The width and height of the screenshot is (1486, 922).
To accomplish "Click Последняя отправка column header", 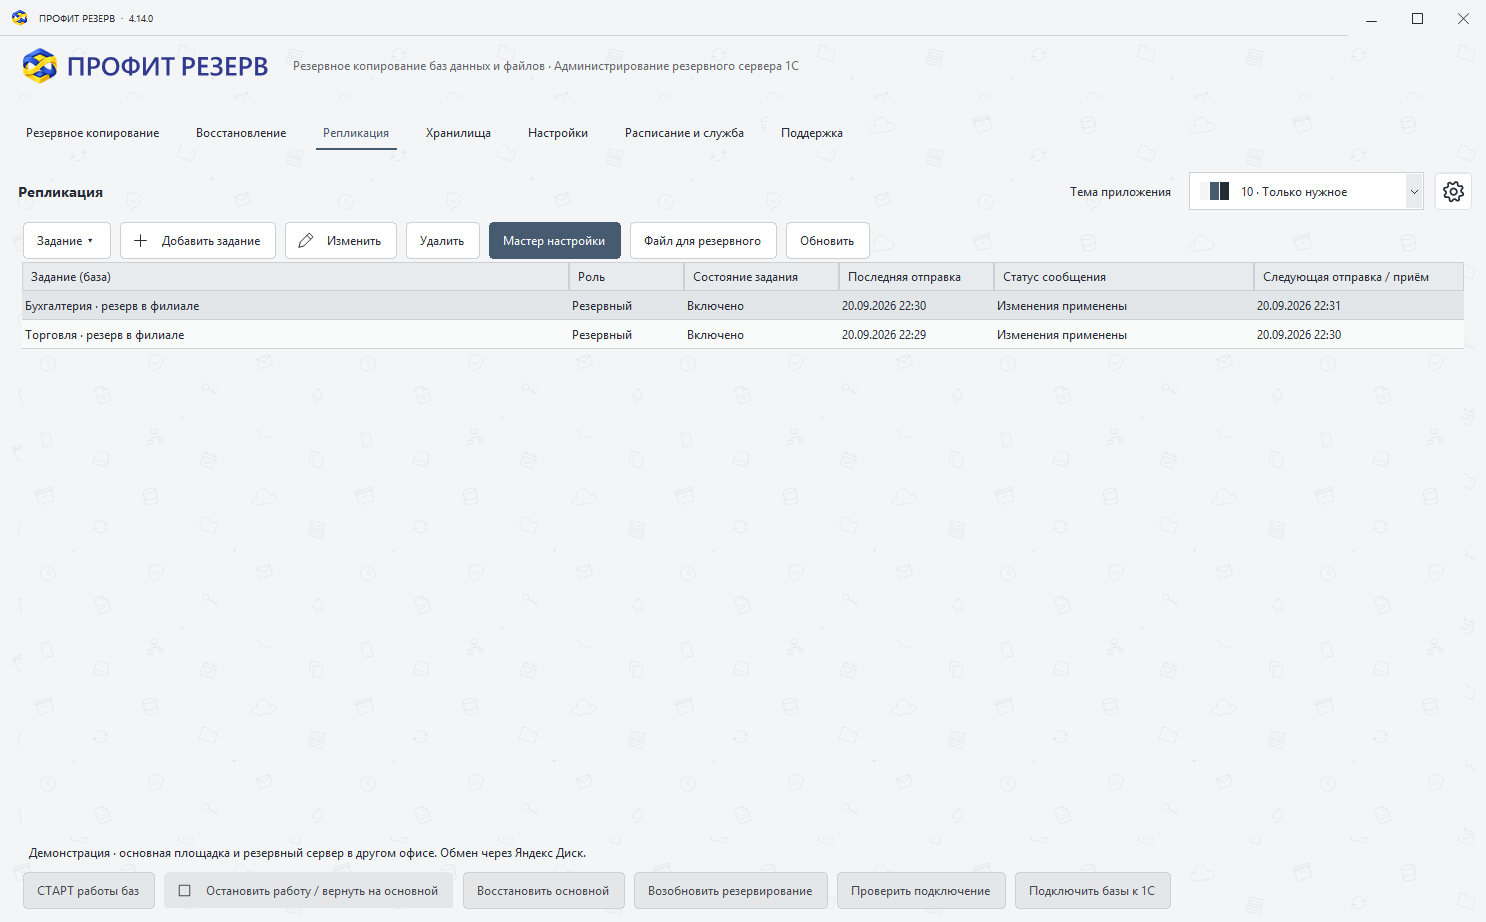I will pyautogui.click(x=917, y=277).
